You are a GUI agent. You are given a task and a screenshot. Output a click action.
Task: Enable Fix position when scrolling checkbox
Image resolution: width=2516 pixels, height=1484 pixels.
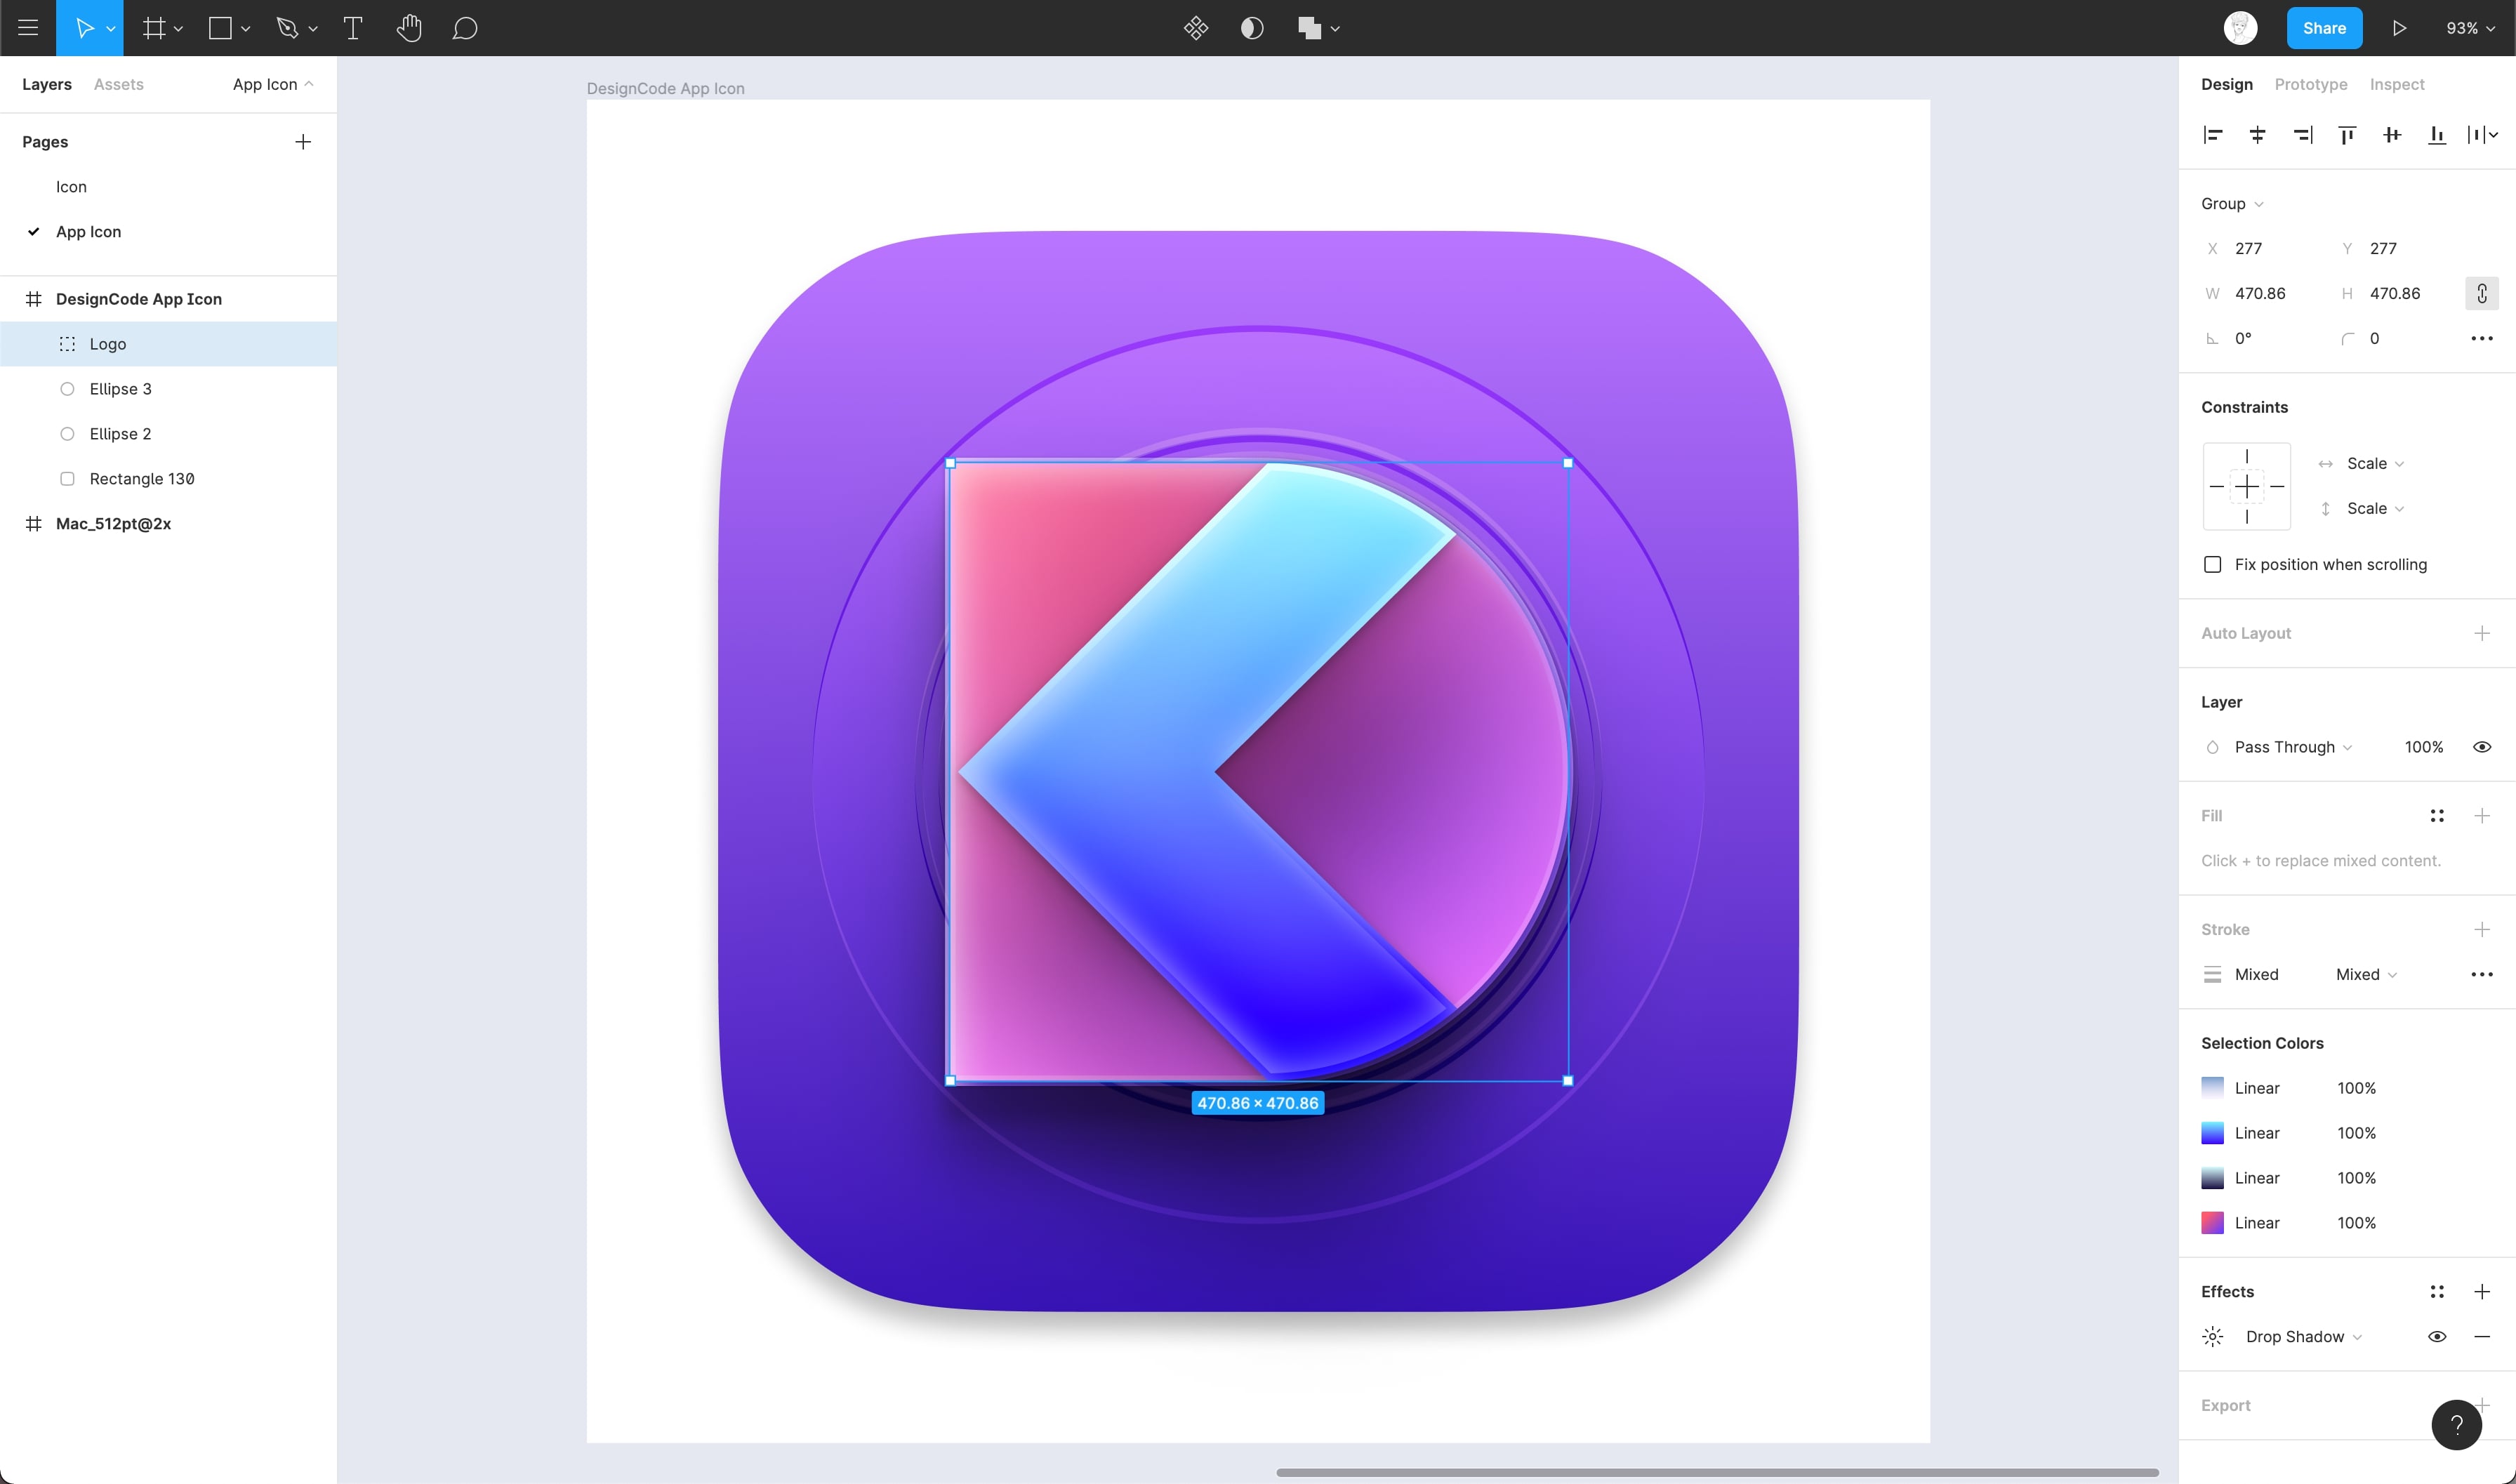click(2213, 565)
